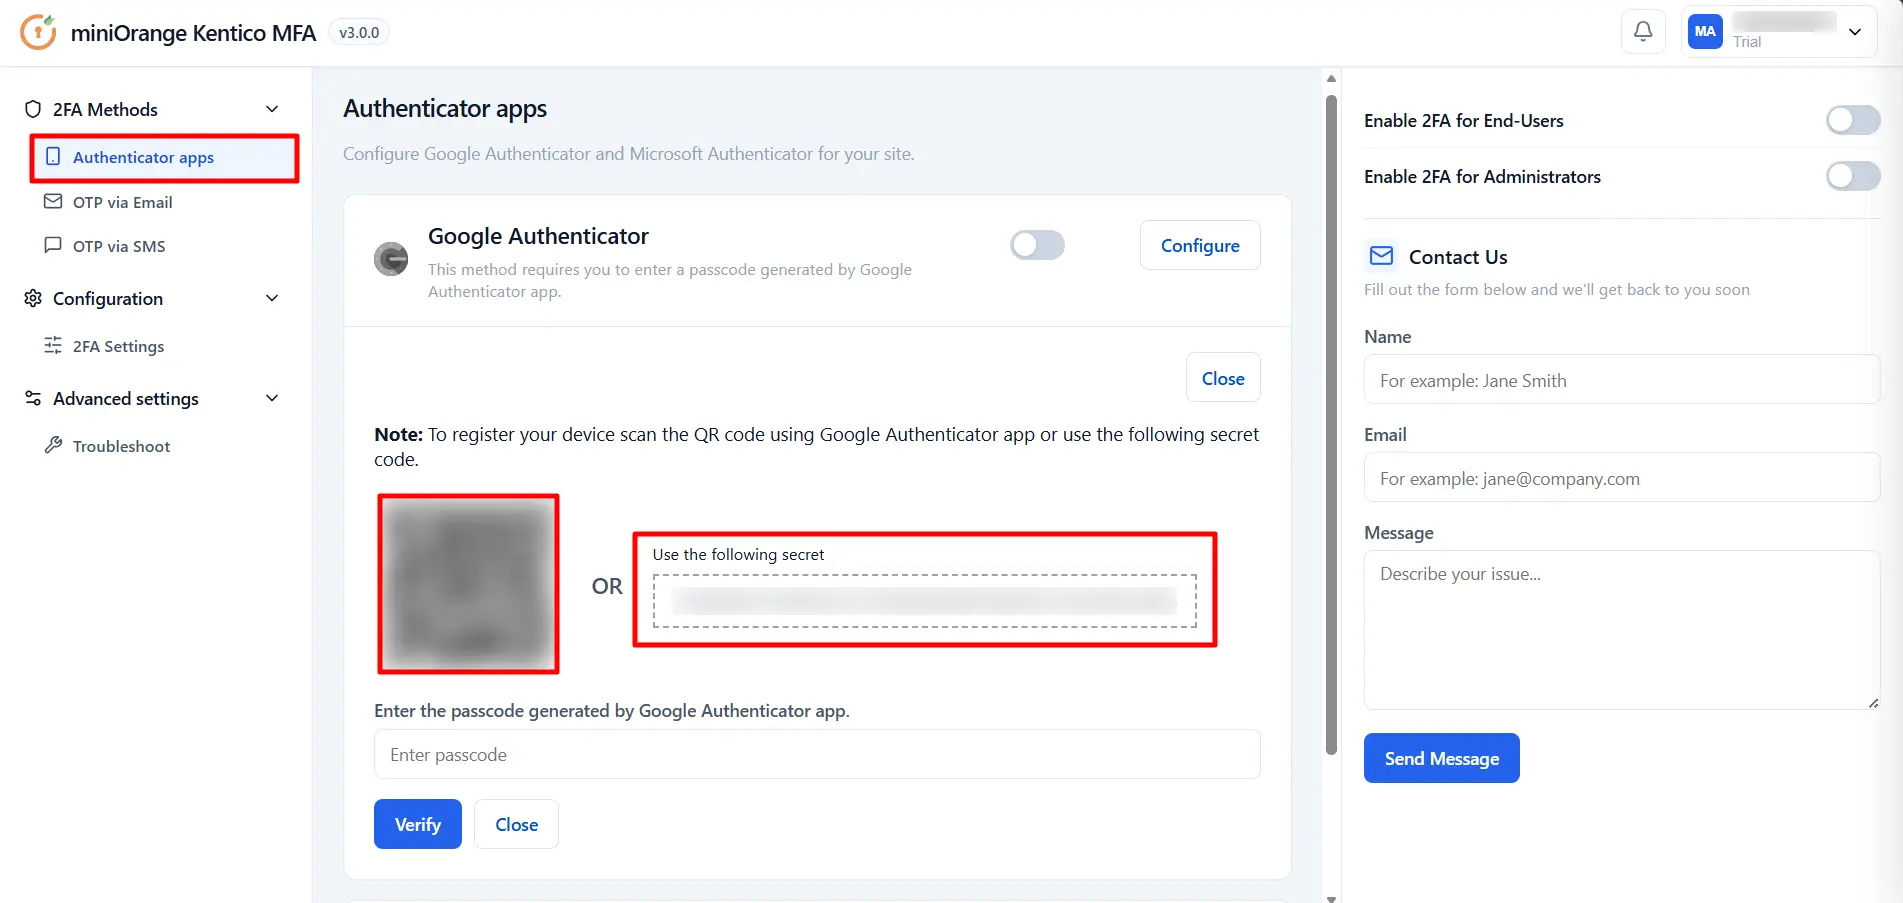The image size is (1903, 903).
Task: Click the OTP via Email envelope icon
Action: tap(53, 201)
